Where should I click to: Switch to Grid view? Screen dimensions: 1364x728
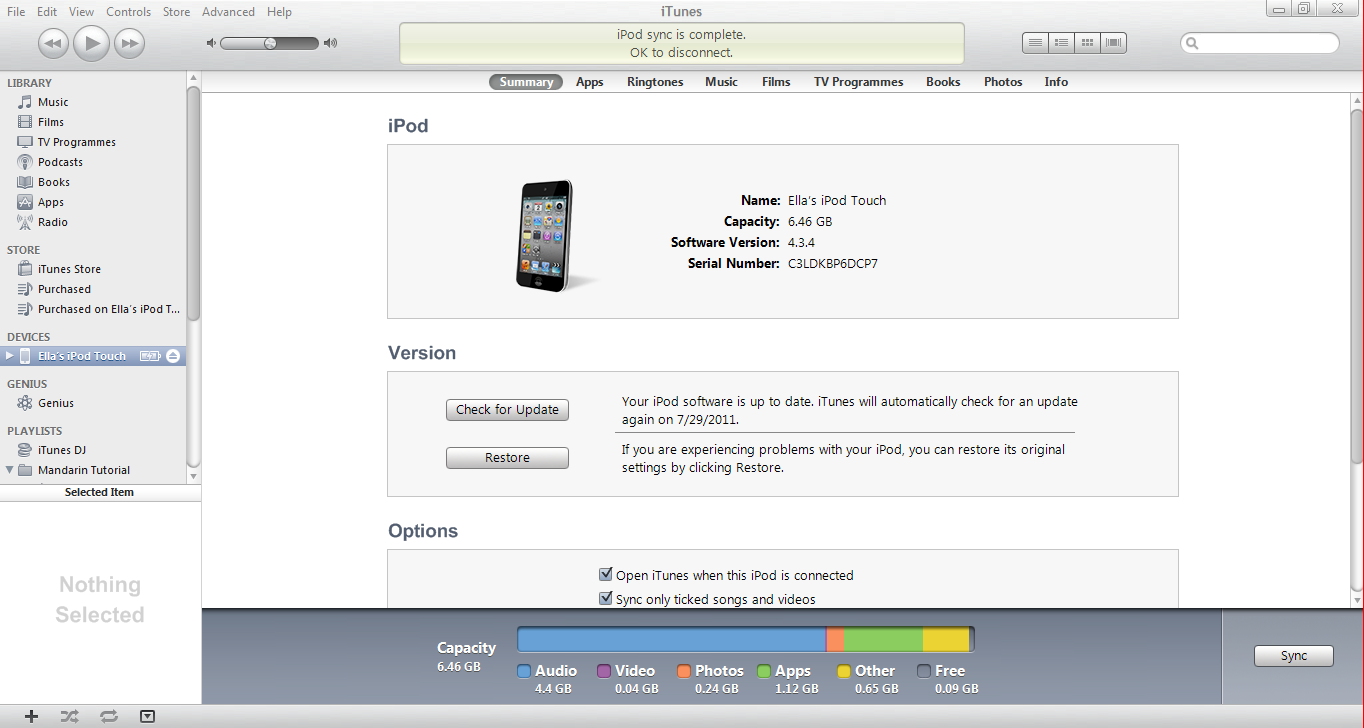click(x=1086, y=42)
